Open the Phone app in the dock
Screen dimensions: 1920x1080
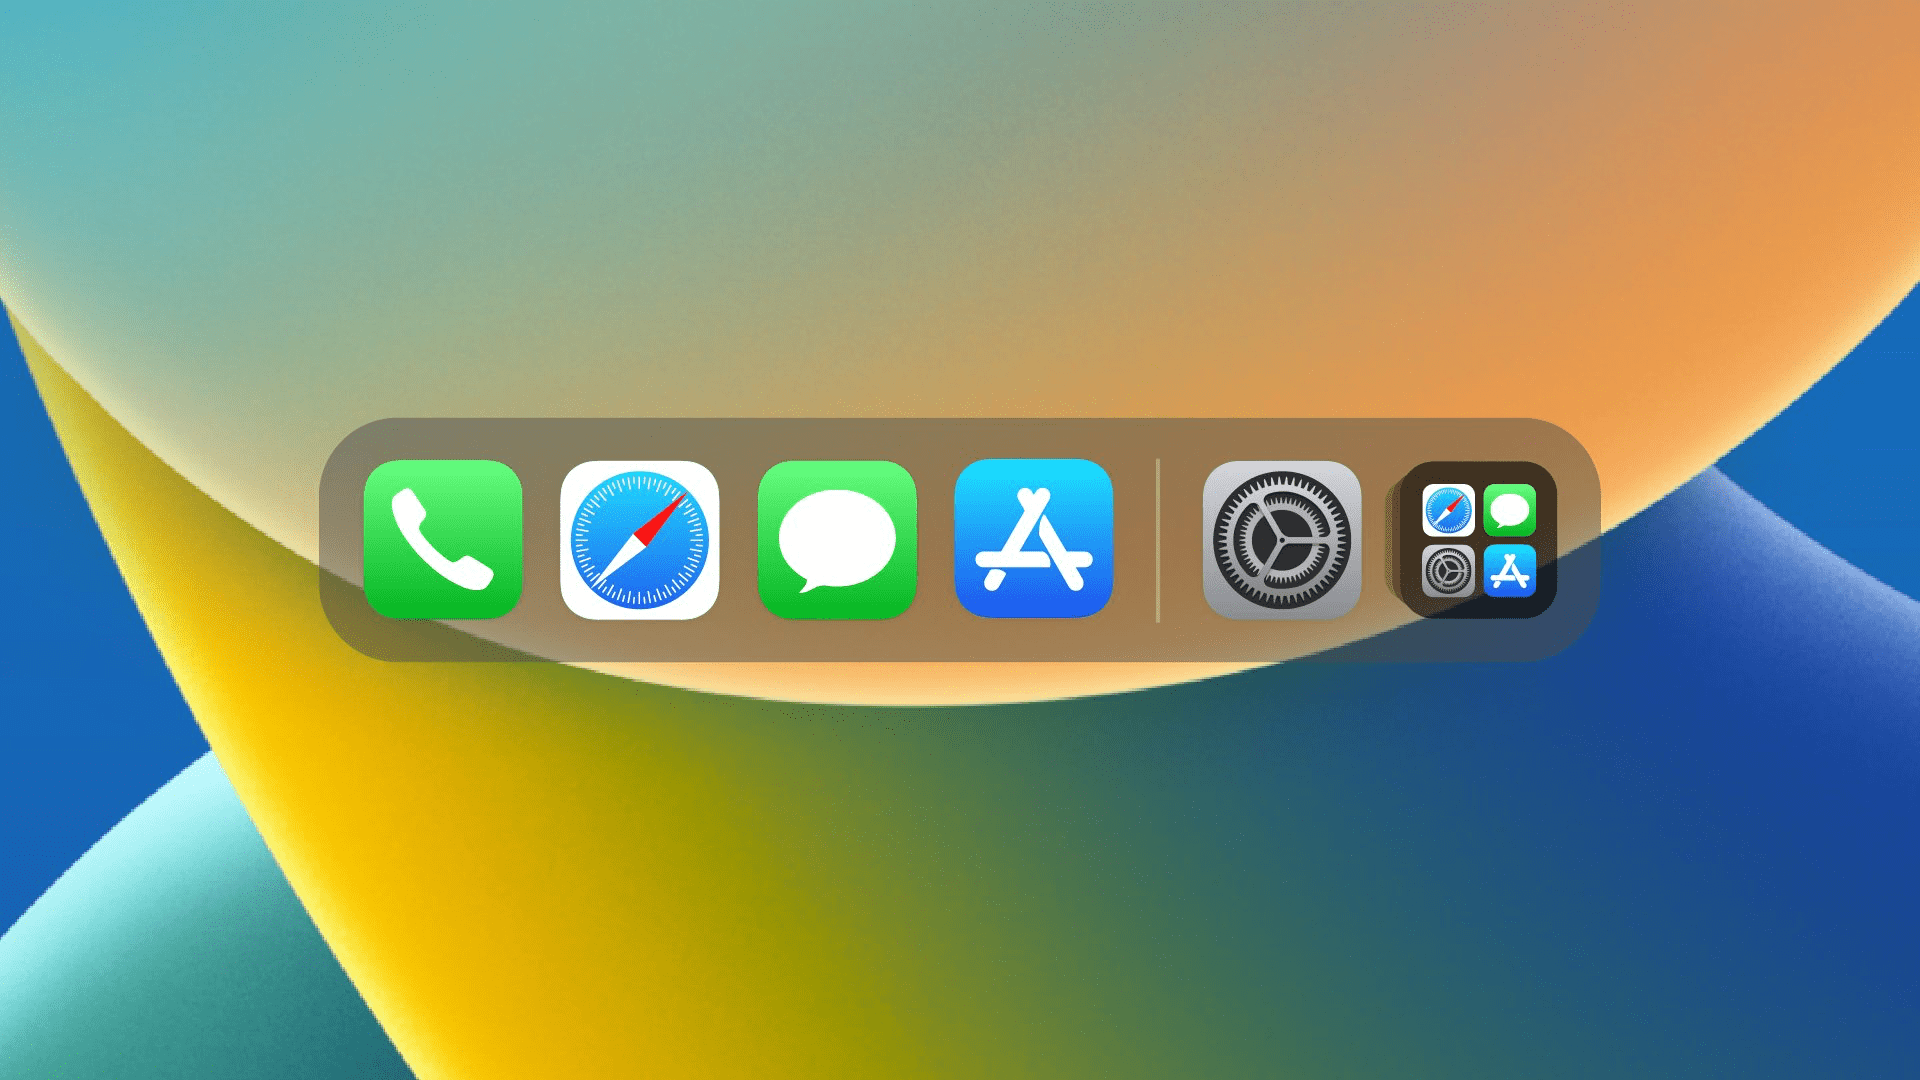pyautogui.click(x=443, y=539)
